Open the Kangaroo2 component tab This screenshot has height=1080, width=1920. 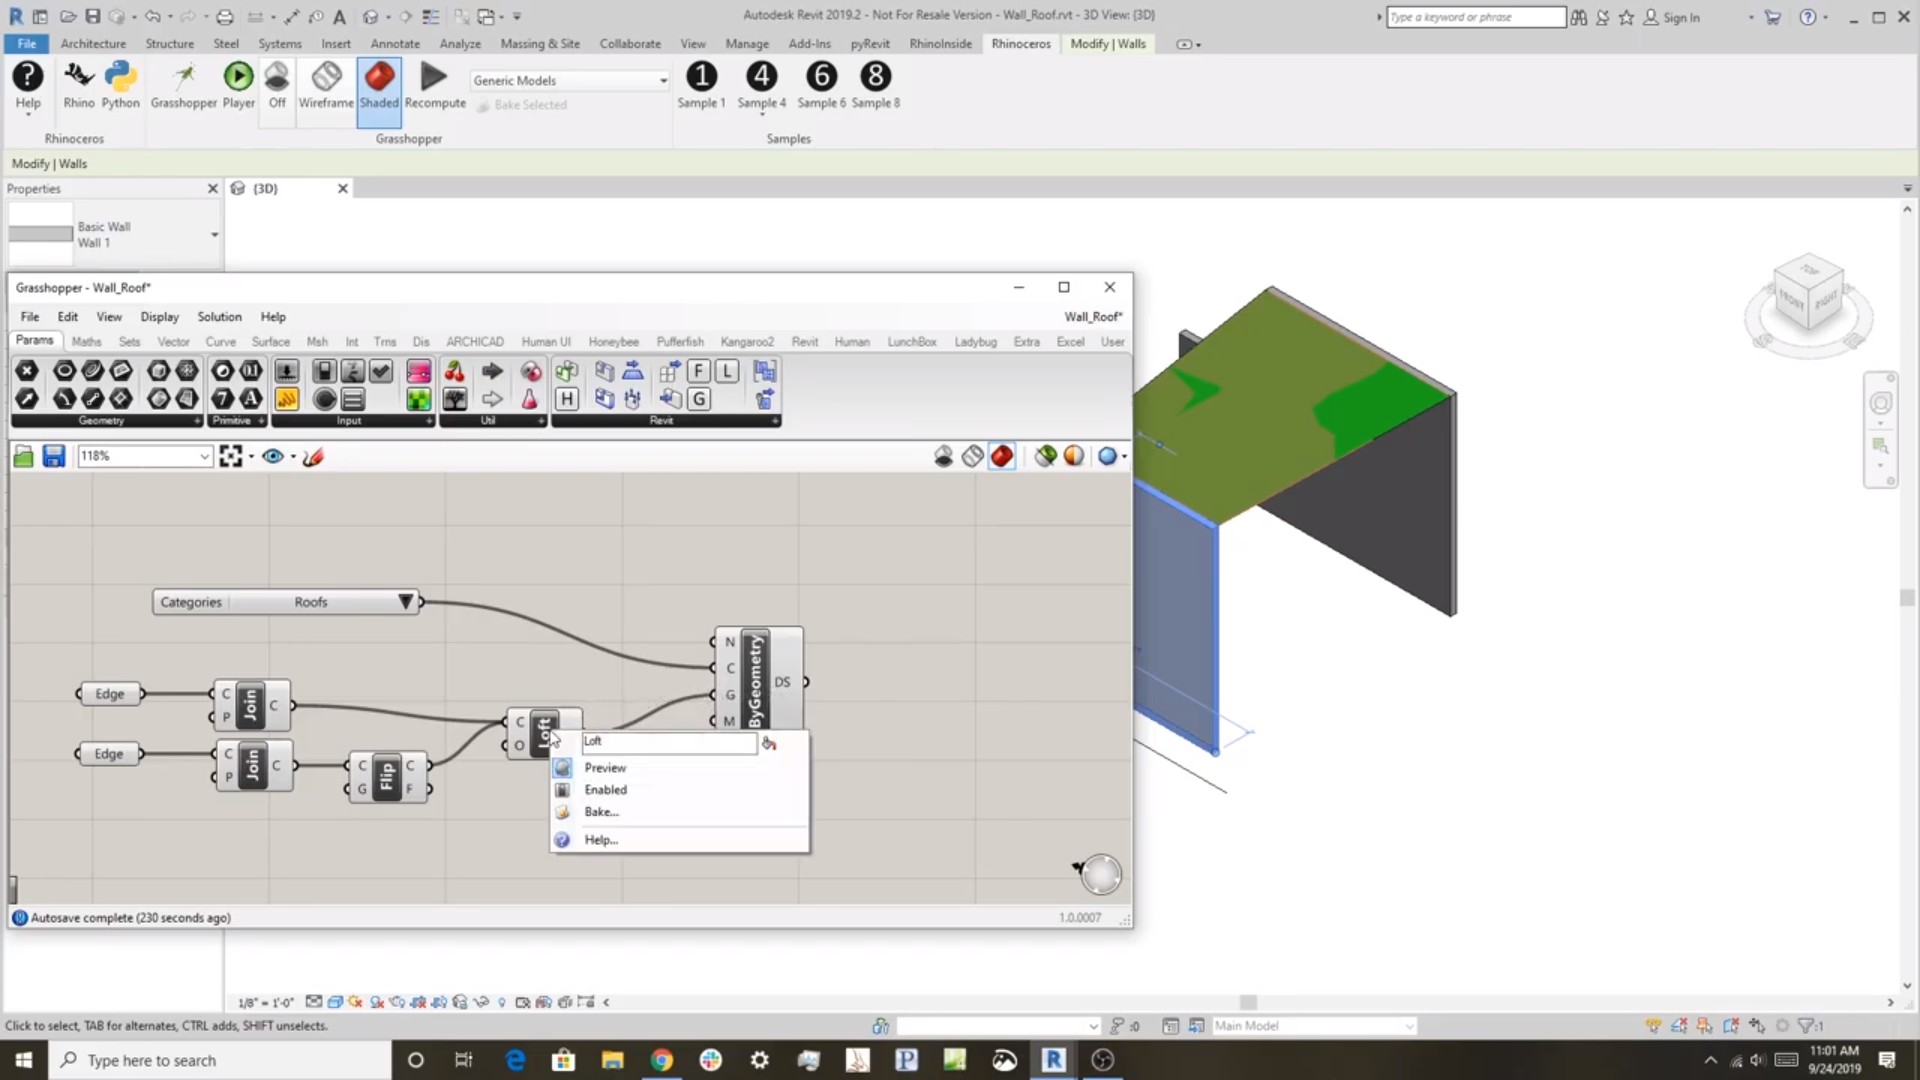tap(747, 341)
